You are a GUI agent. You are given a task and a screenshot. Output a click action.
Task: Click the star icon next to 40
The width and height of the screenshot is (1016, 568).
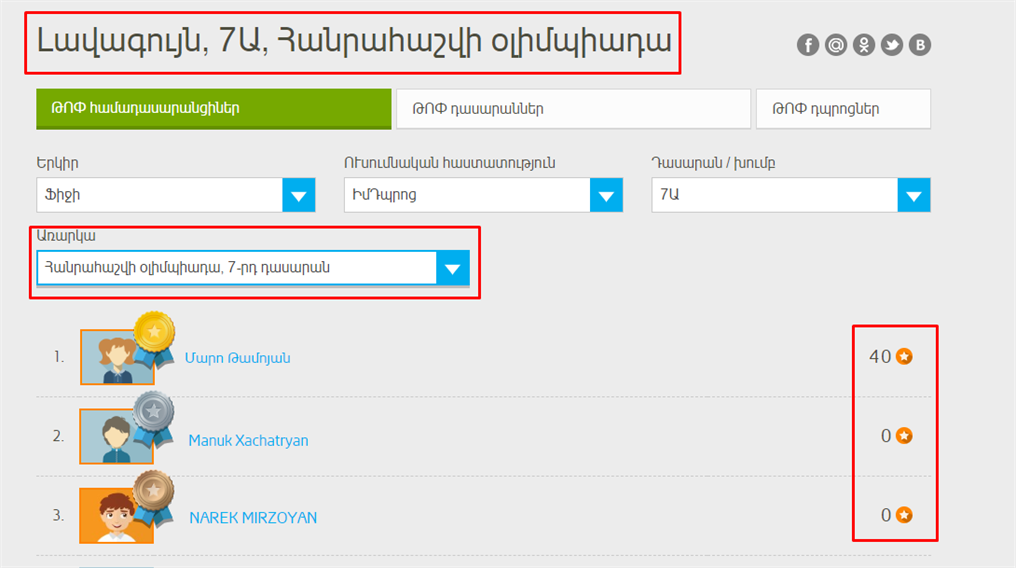(x=904, y=356)
